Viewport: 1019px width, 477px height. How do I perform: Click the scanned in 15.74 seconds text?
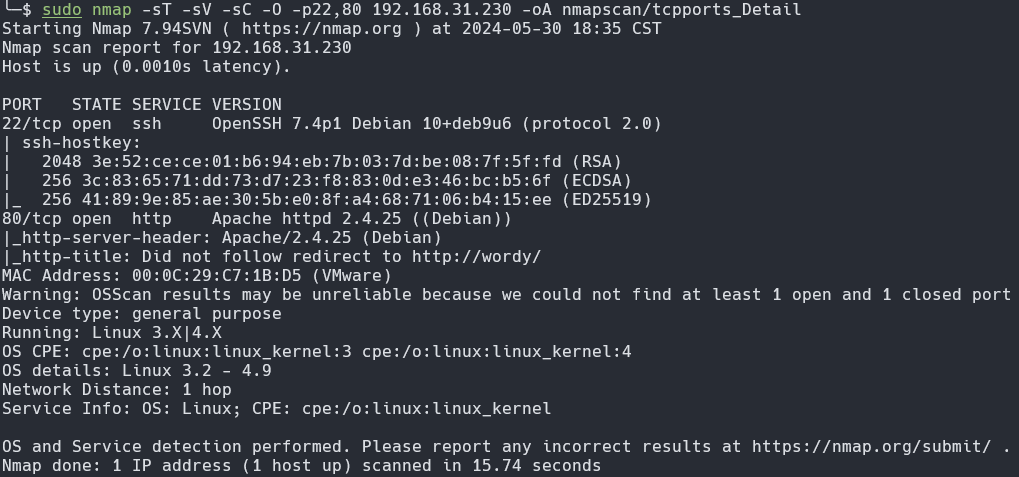(482, 466)
